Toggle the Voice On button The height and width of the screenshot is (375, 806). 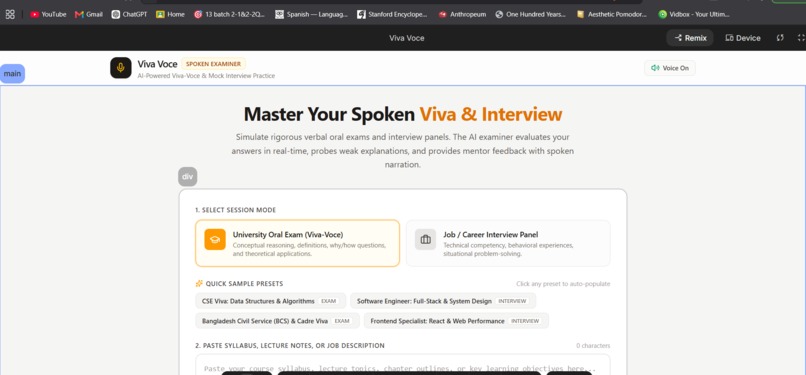coord(670,68)
